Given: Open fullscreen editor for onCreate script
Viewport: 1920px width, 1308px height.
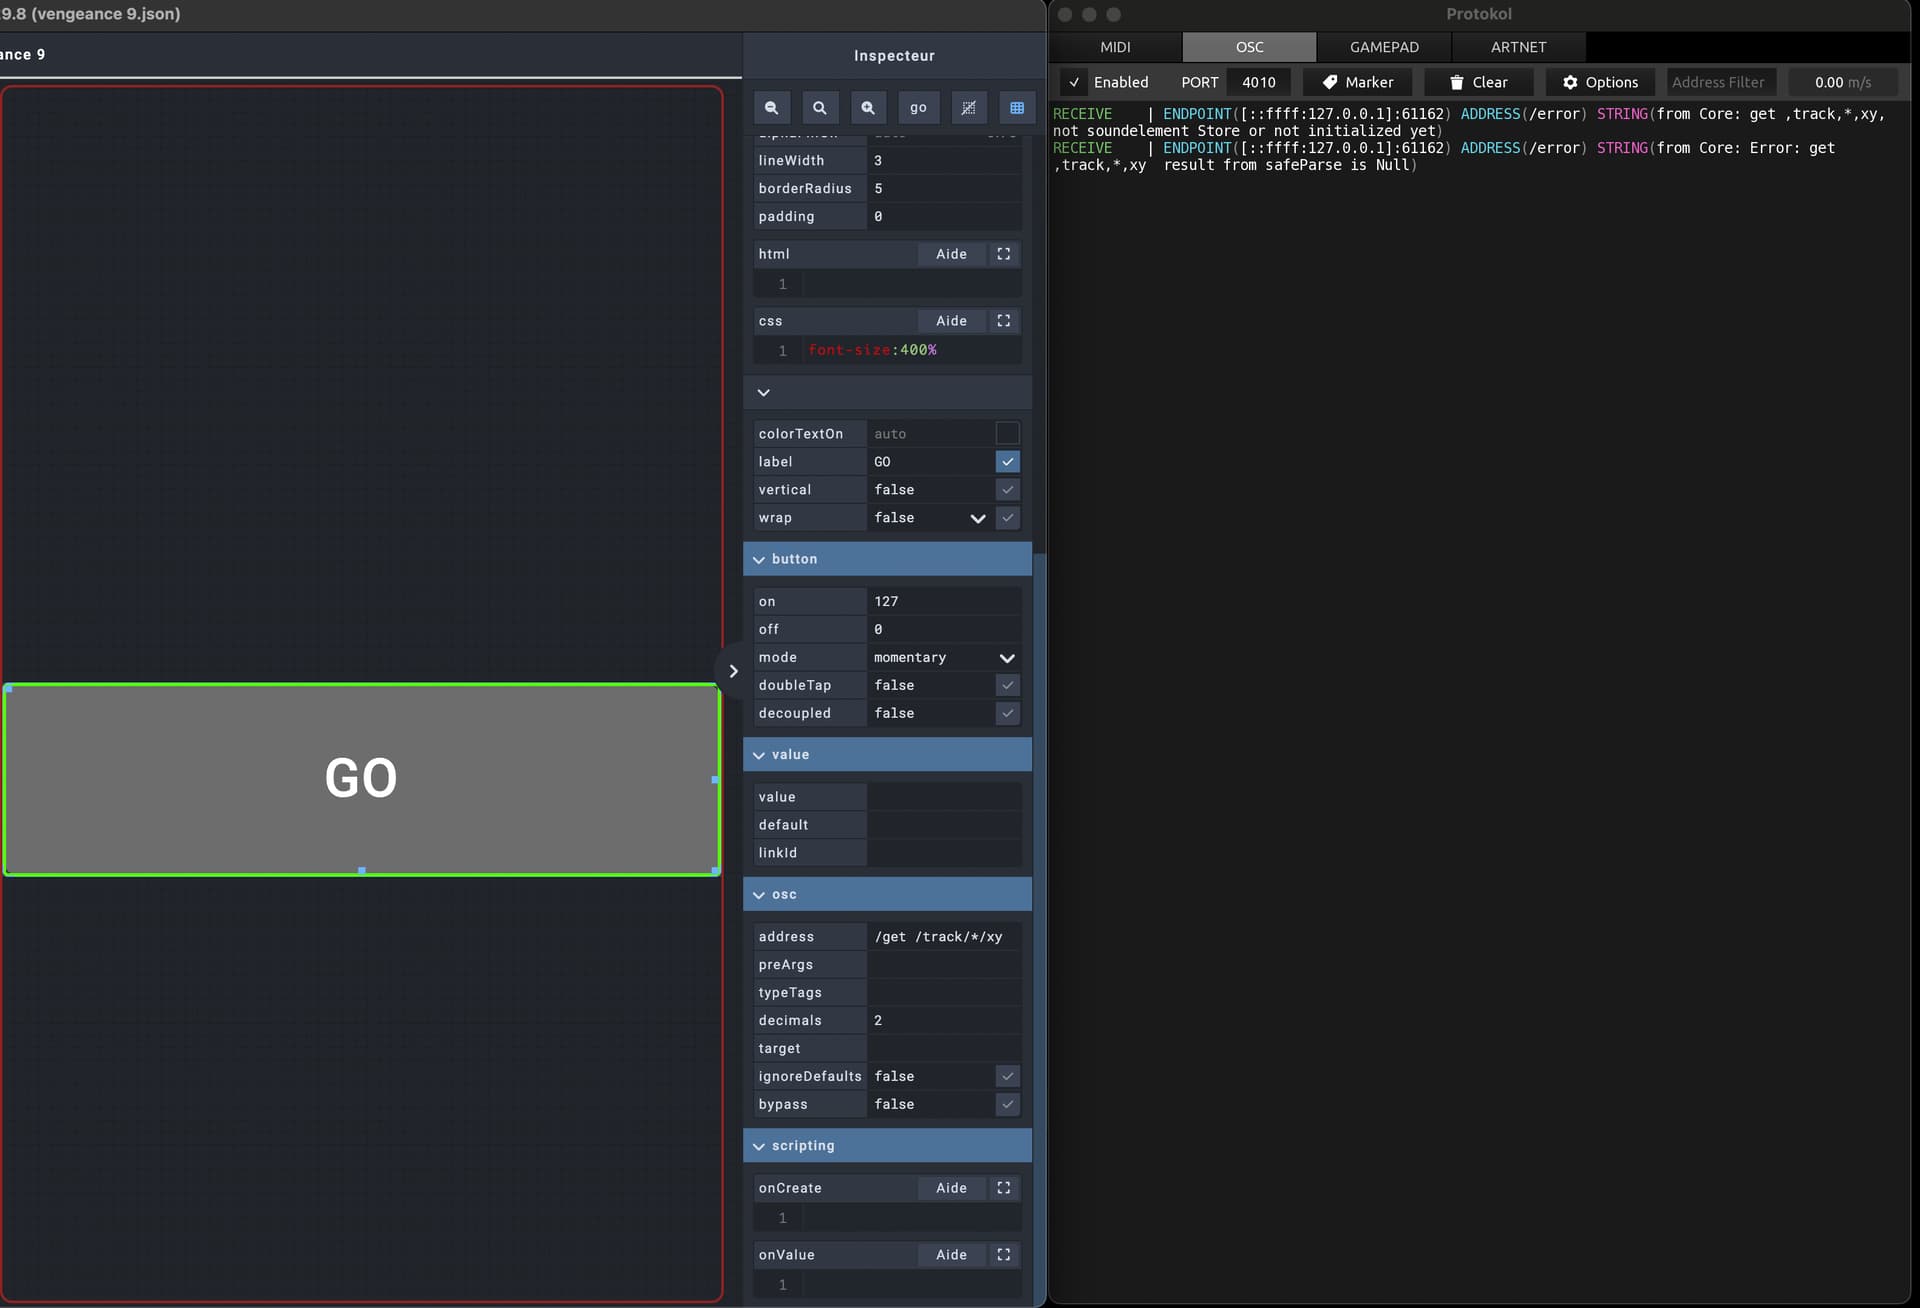Looking at the screenshot, I should tap(1004, 1188).
